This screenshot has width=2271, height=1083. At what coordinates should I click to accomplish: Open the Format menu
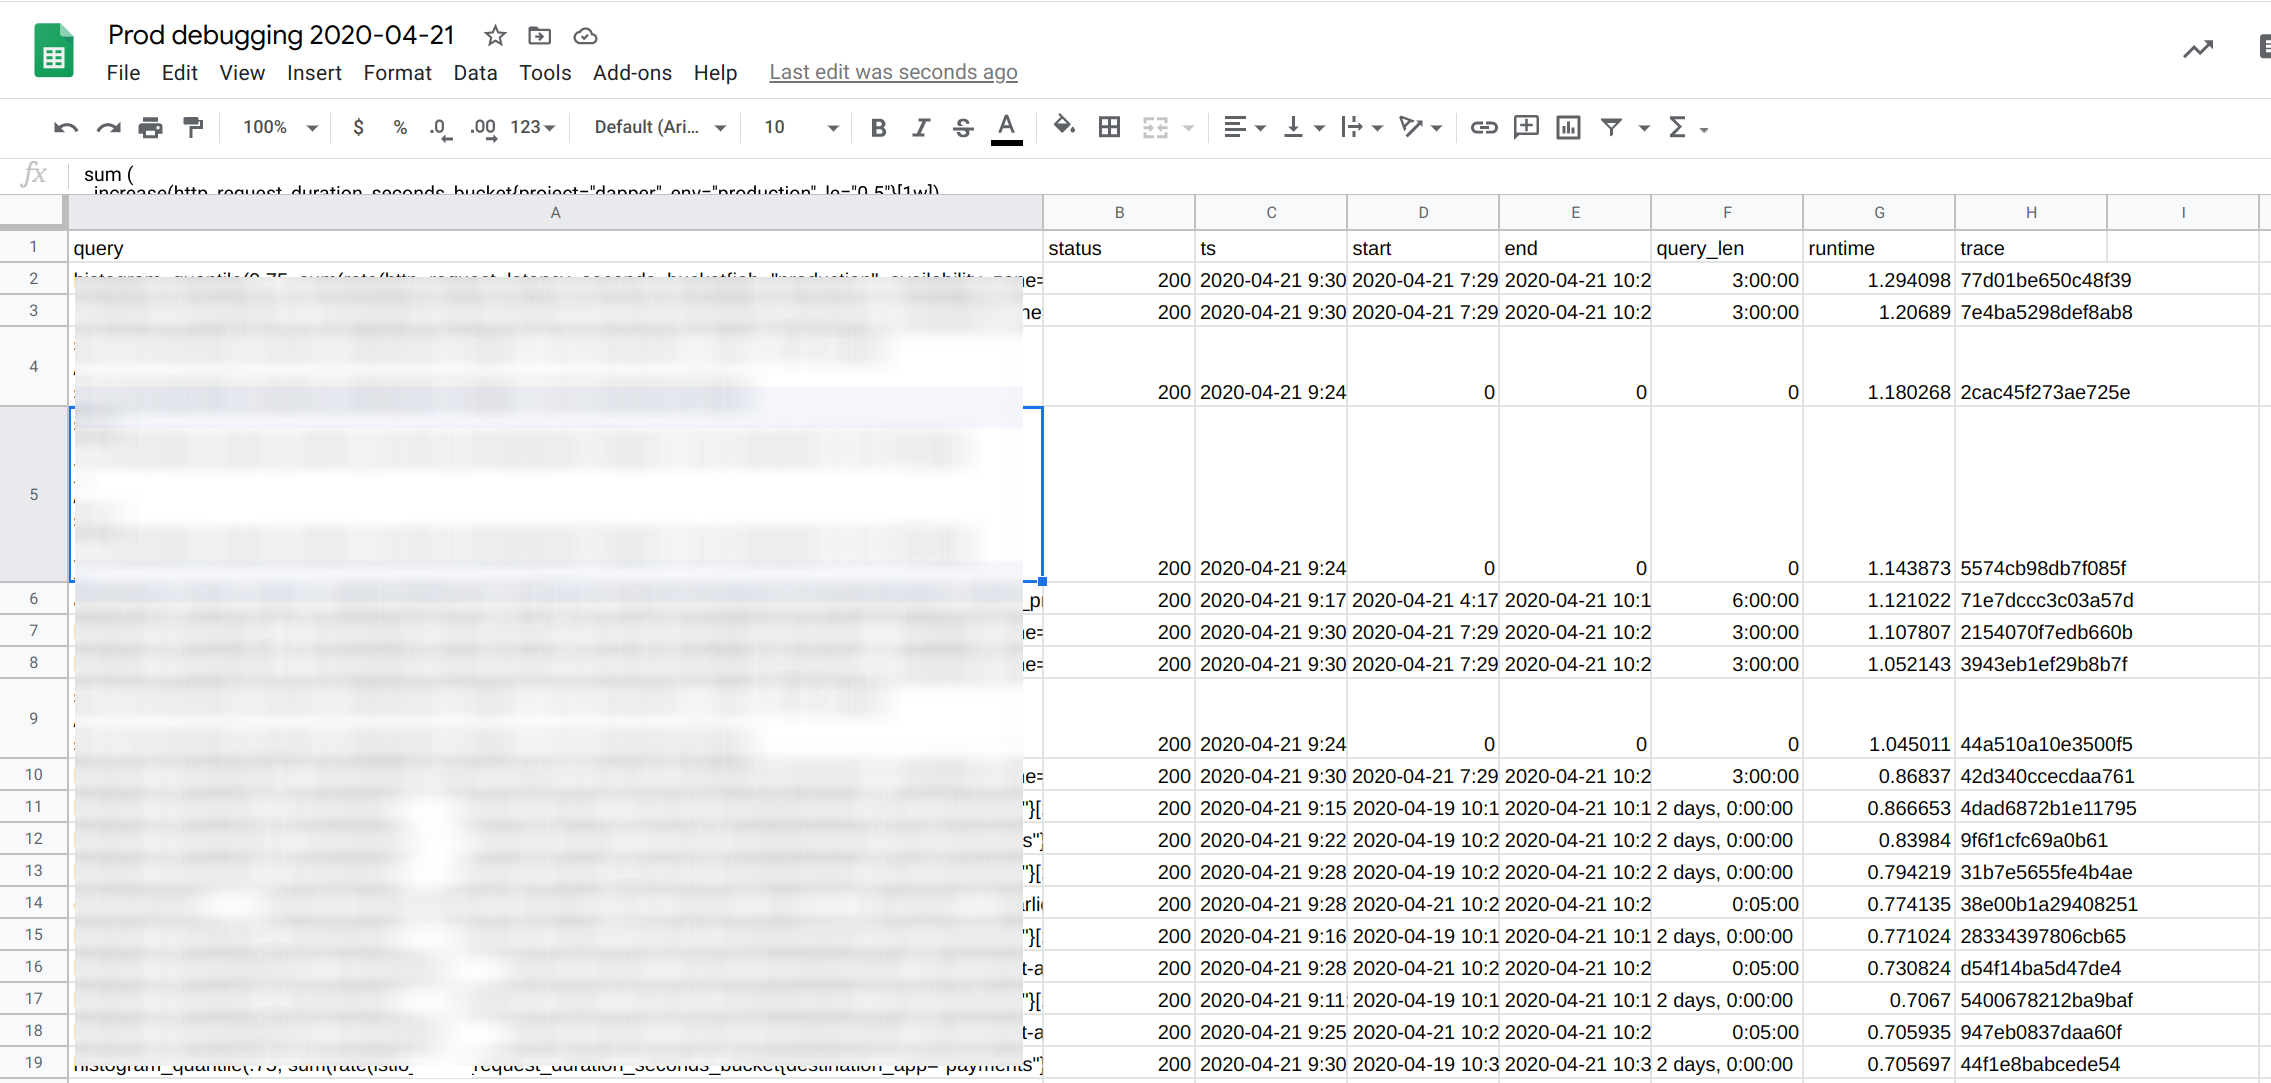click(x=397, y=73)
